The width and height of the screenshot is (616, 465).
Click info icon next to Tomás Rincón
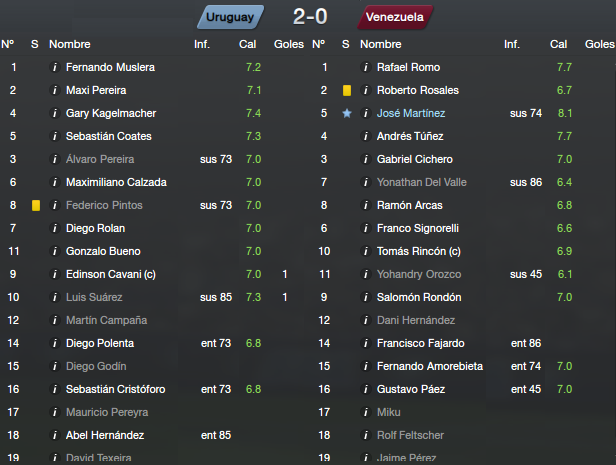coord(366,251)
